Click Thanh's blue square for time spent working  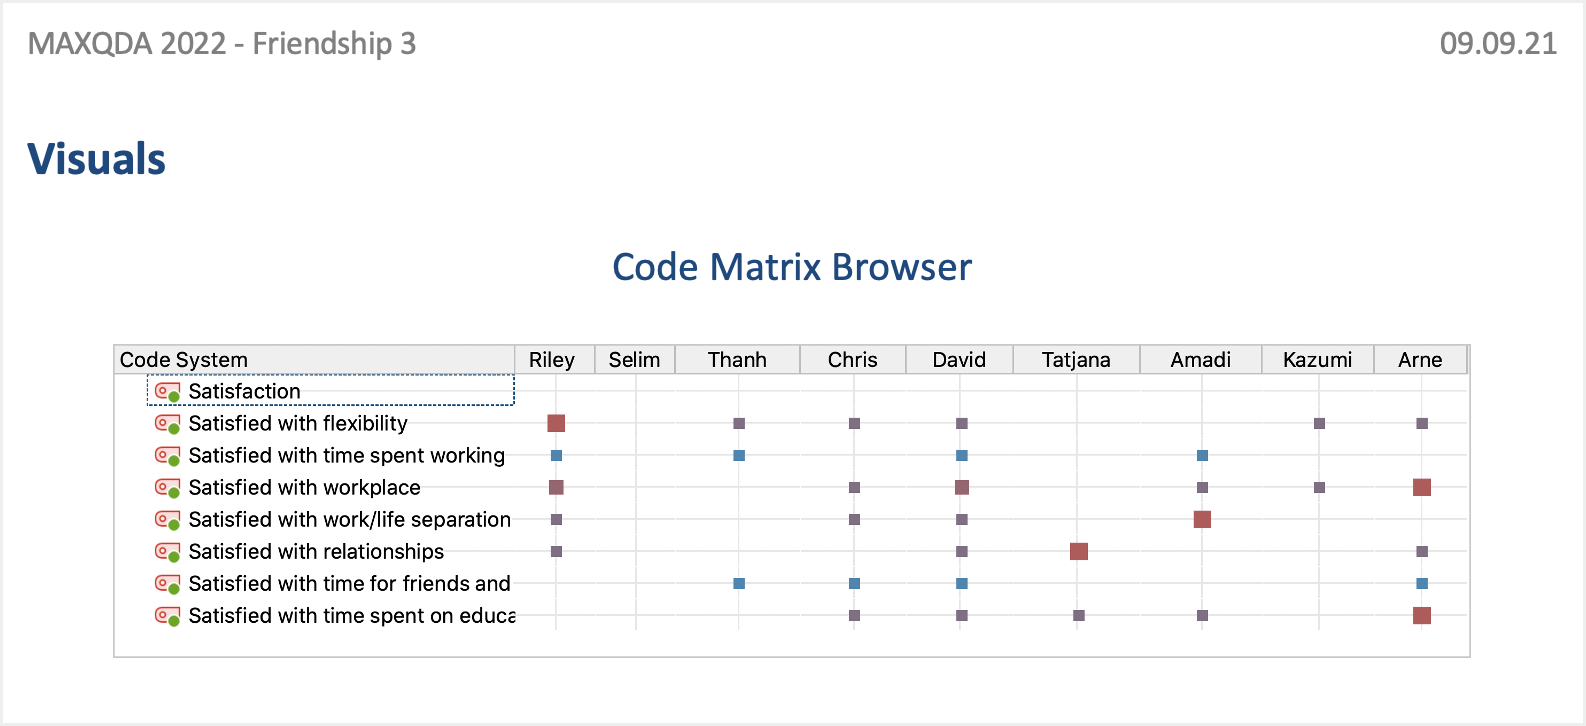point(739,455)
